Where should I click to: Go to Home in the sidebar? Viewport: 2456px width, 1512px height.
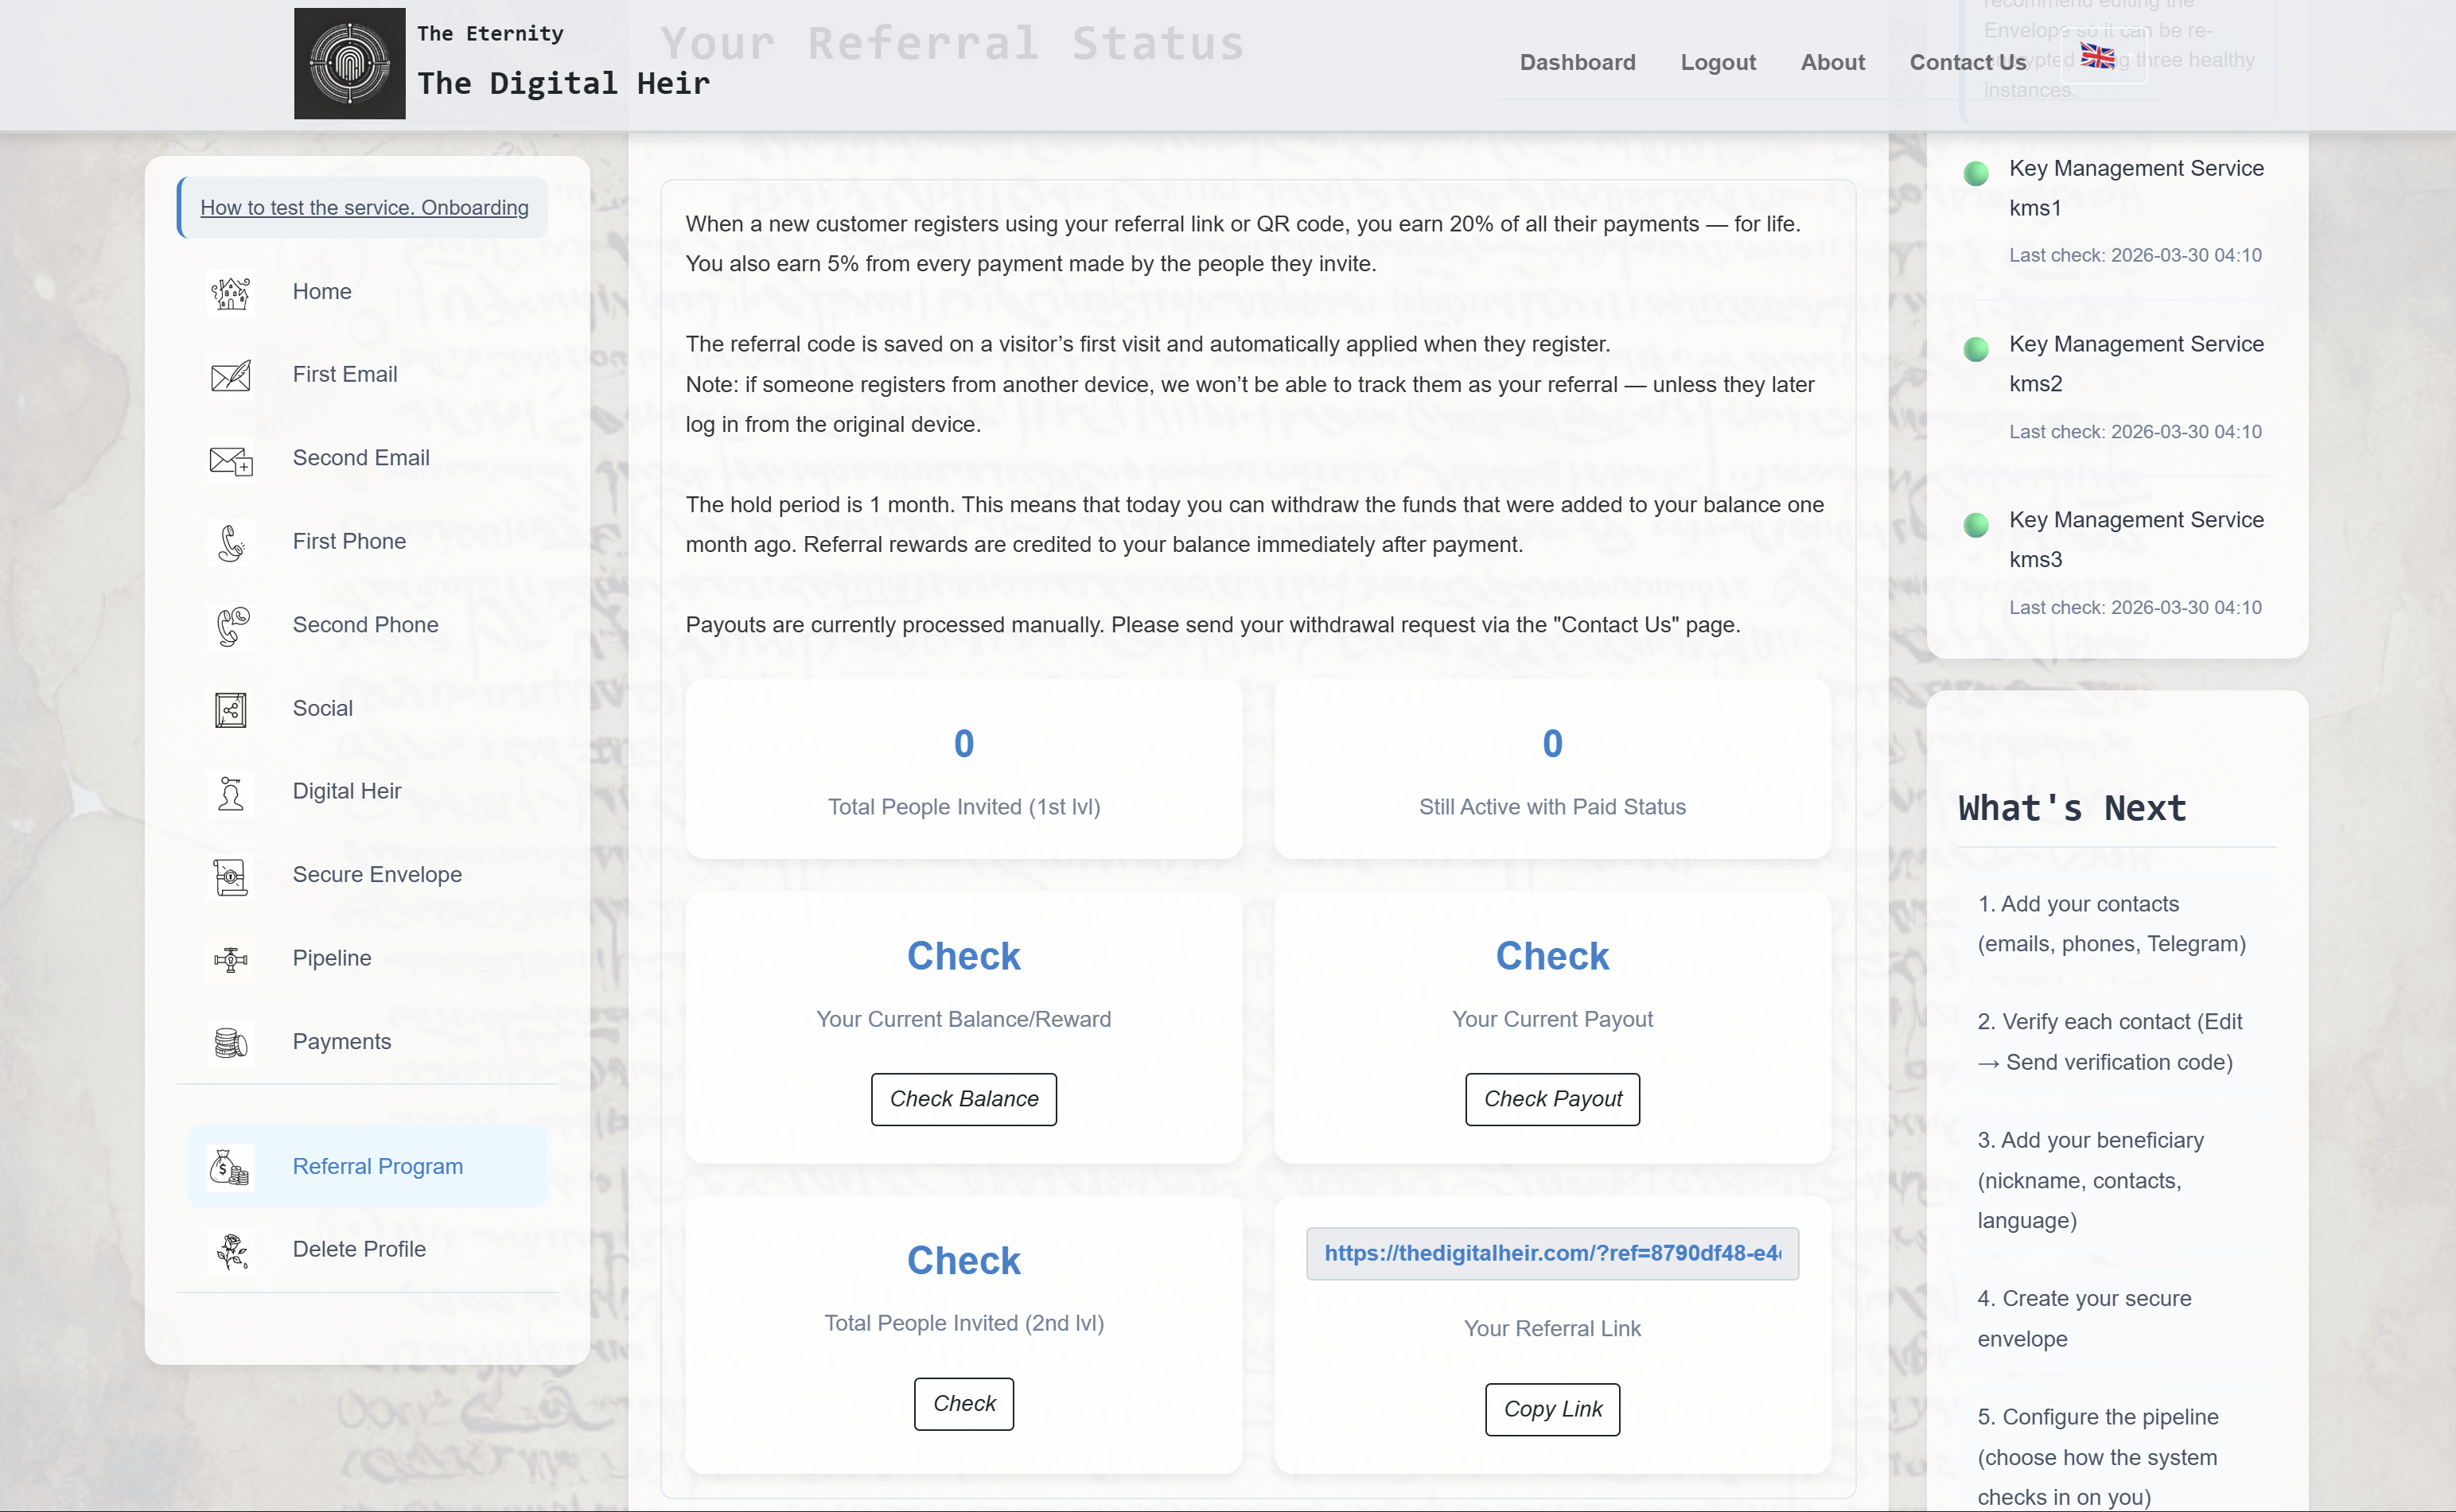pyautogui.click(x=367, y=292)
